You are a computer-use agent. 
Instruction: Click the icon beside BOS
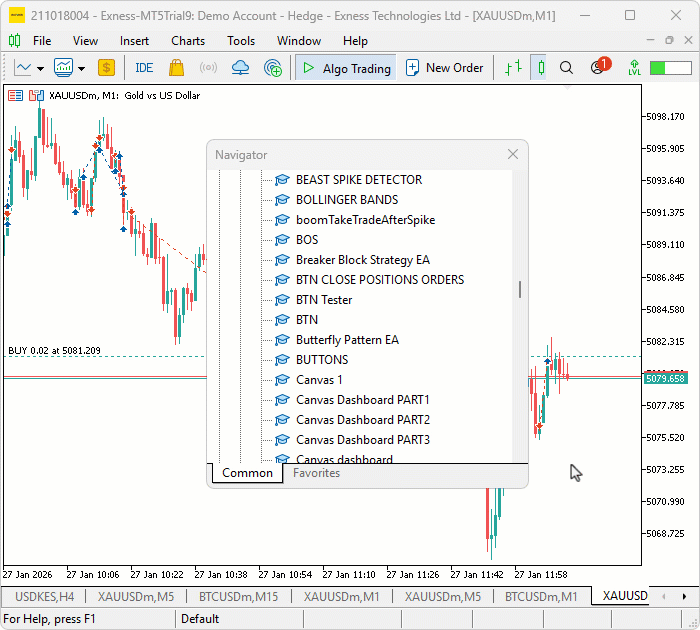coord(282,240)
